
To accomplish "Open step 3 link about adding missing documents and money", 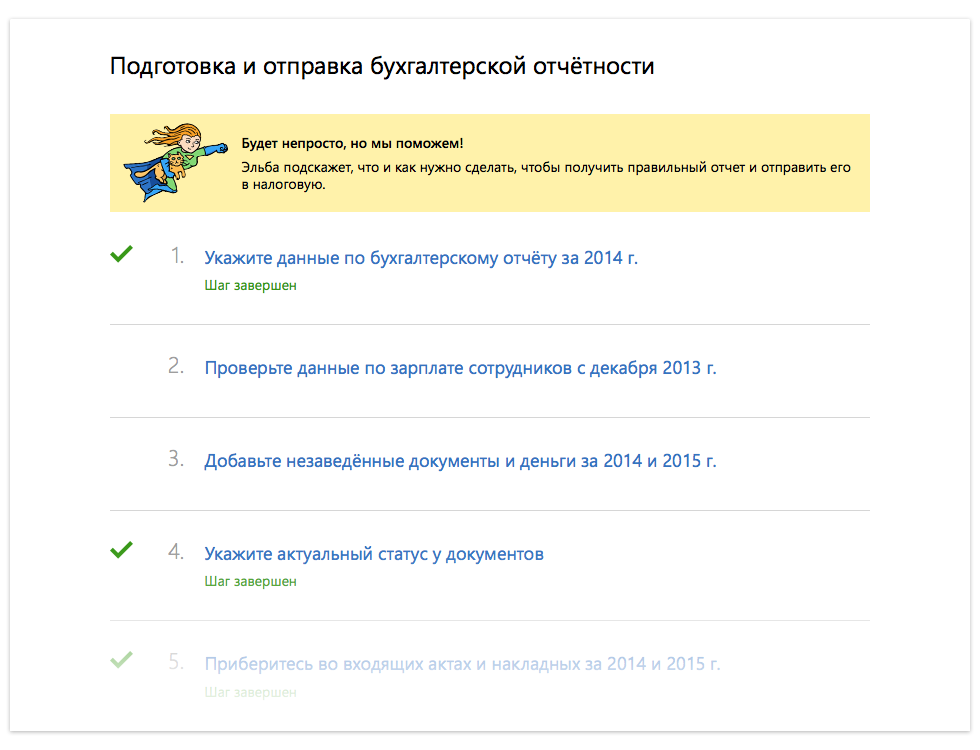I will (x=460, y=461).
